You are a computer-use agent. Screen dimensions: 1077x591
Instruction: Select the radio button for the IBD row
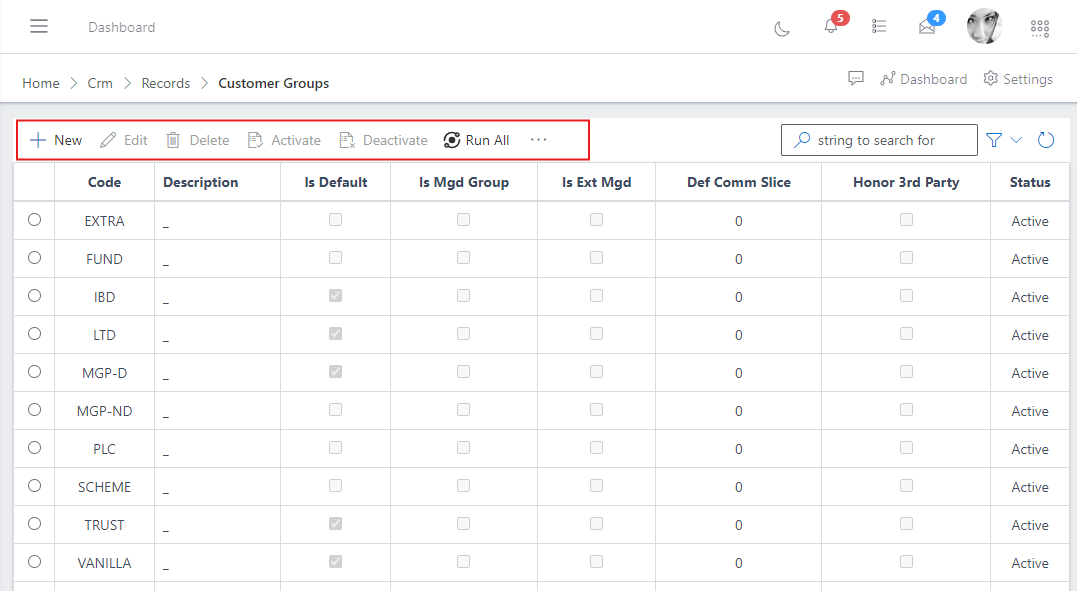click(x=34, y=295)
